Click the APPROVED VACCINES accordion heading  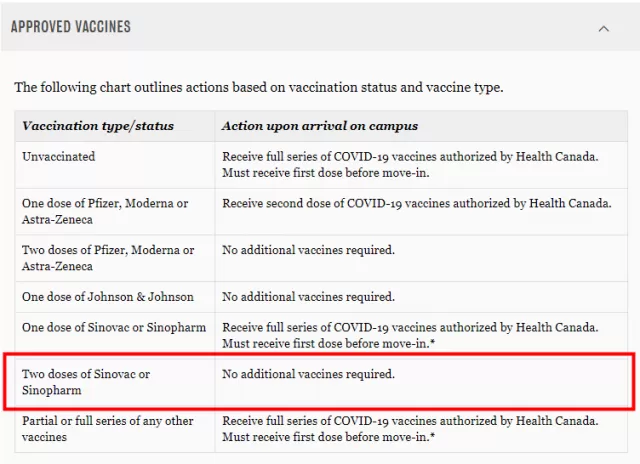tap(71, 27)
